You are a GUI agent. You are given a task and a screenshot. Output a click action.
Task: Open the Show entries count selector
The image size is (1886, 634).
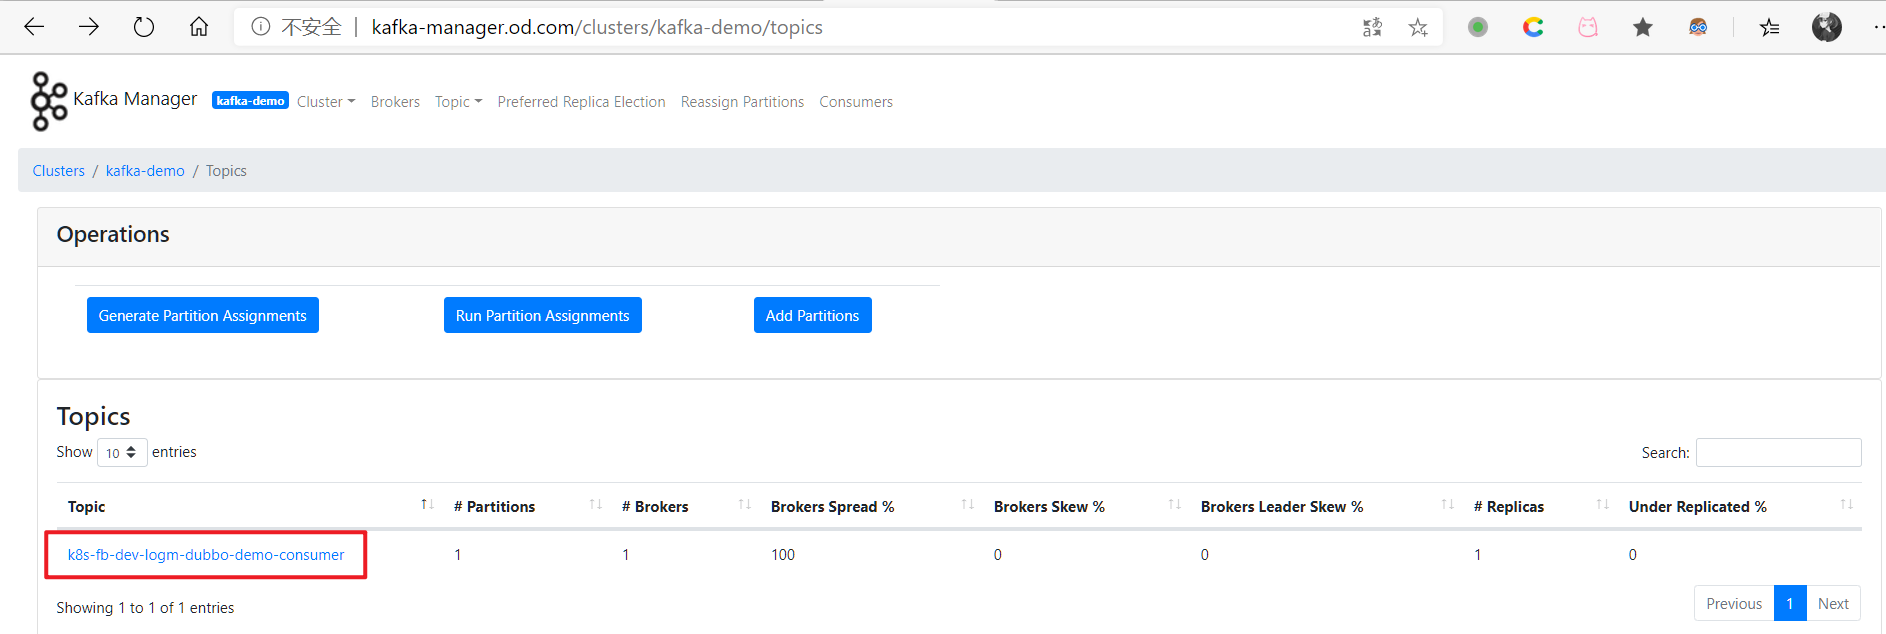[x=122, y=453]
